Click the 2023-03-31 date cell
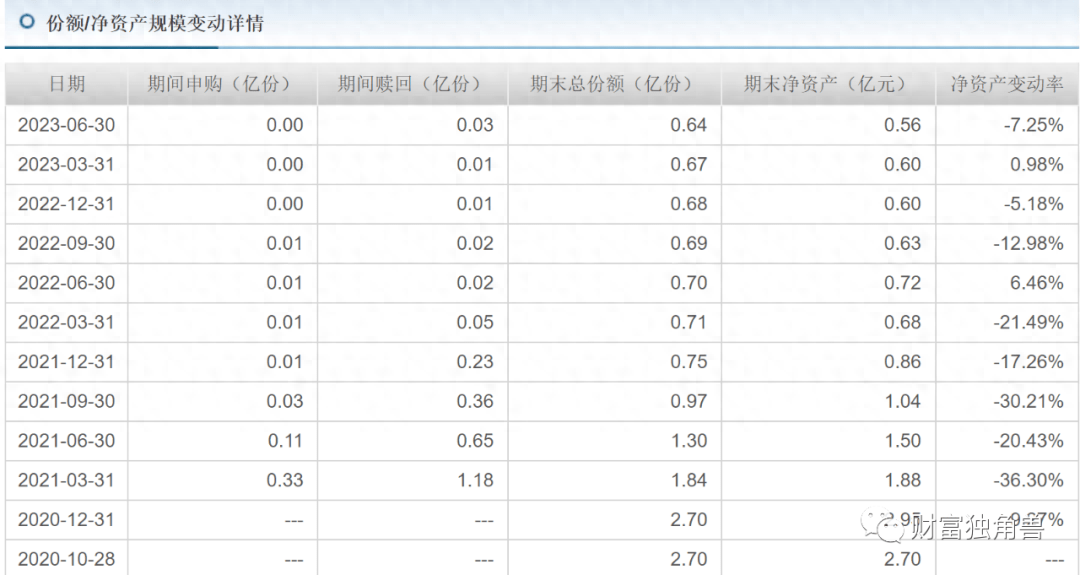 point(67,164)
